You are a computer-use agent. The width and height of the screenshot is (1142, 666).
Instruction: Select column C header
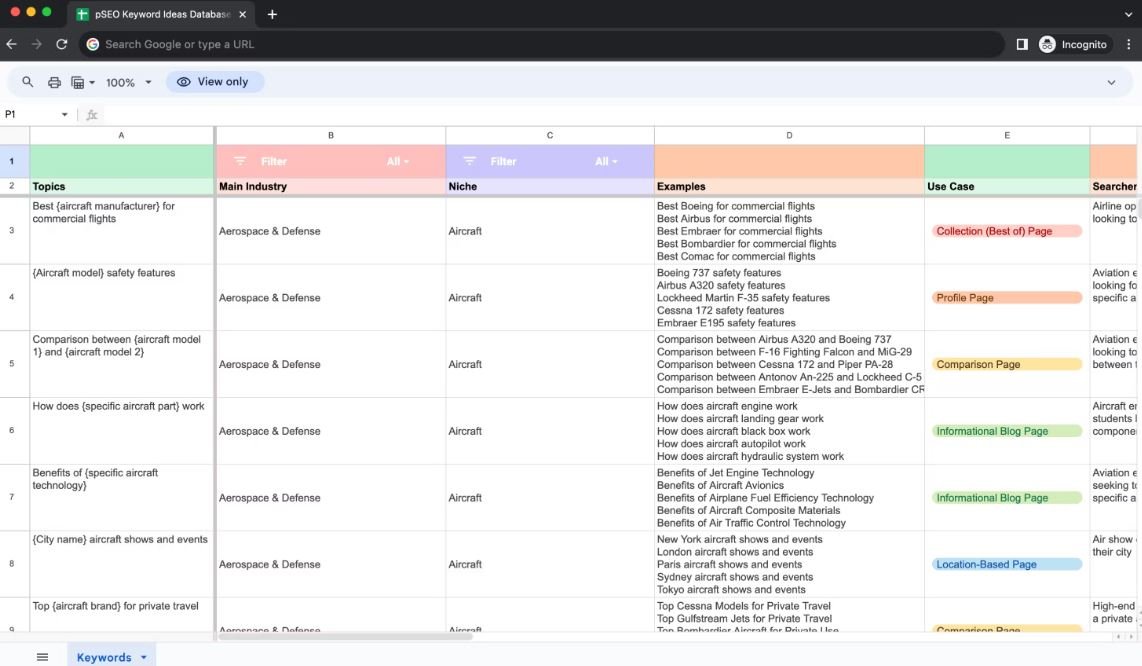pyautogui.click(x=550, y=136)
